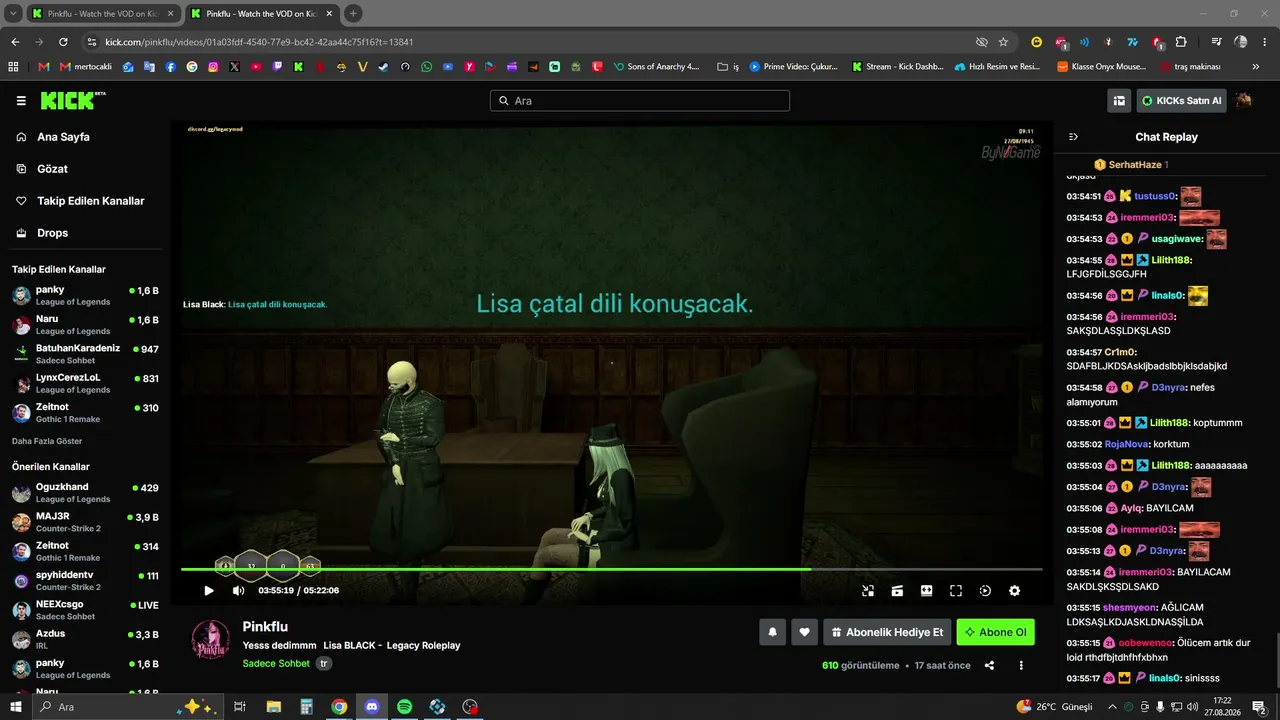
Task: Play the paused VOD
Action: (x=209, y=591)
